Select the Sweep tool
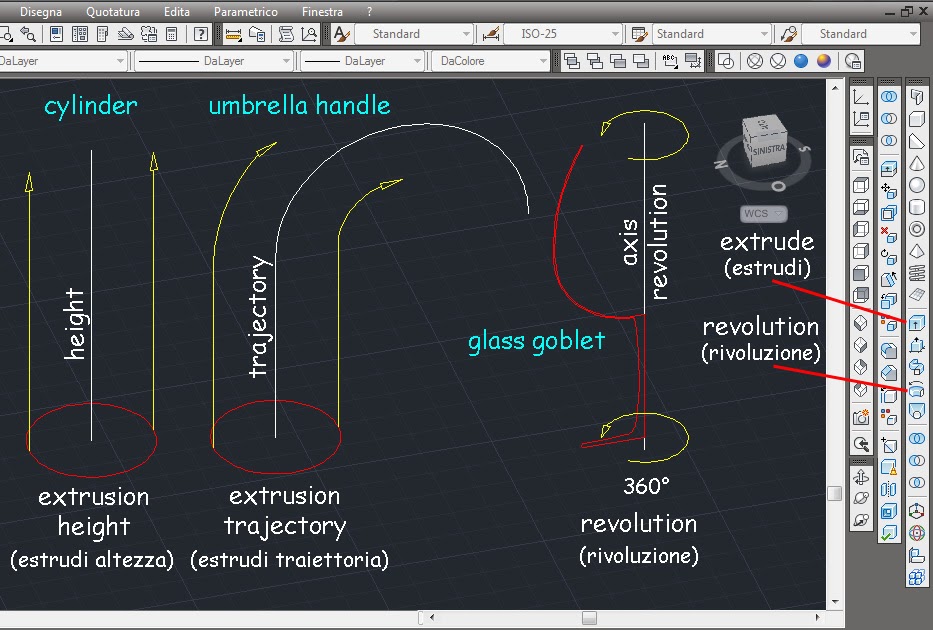This screenshot has height=630, width=933. point(916,367)
